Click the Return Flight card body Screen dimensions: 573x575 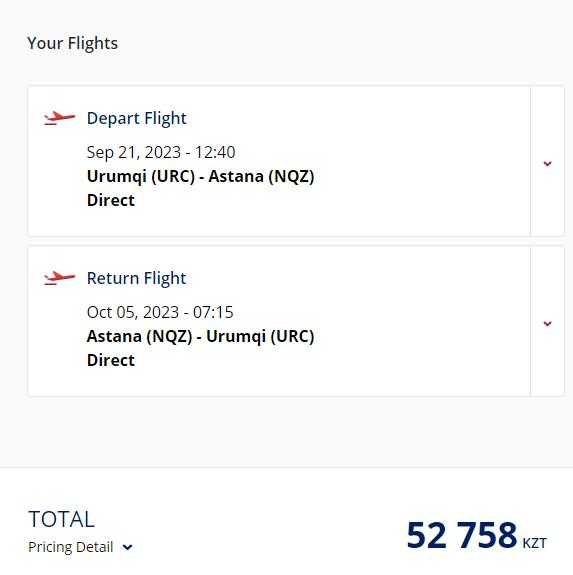[x=279, y=321]
